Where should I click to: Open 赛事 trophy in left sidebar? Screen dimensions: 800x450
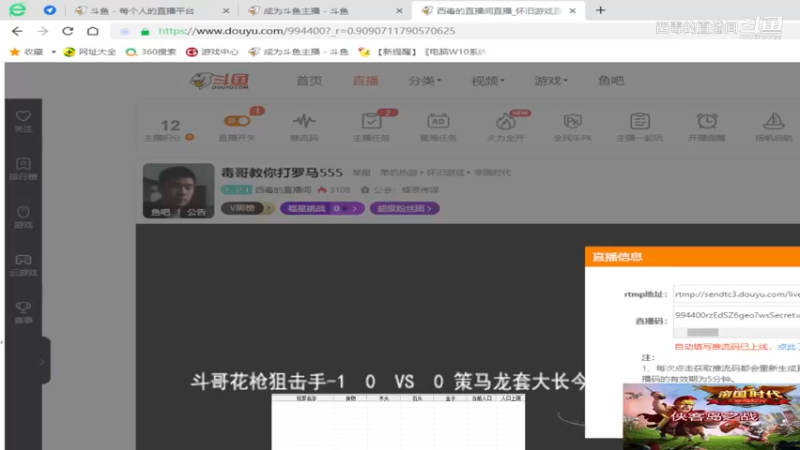coord(23,313)
